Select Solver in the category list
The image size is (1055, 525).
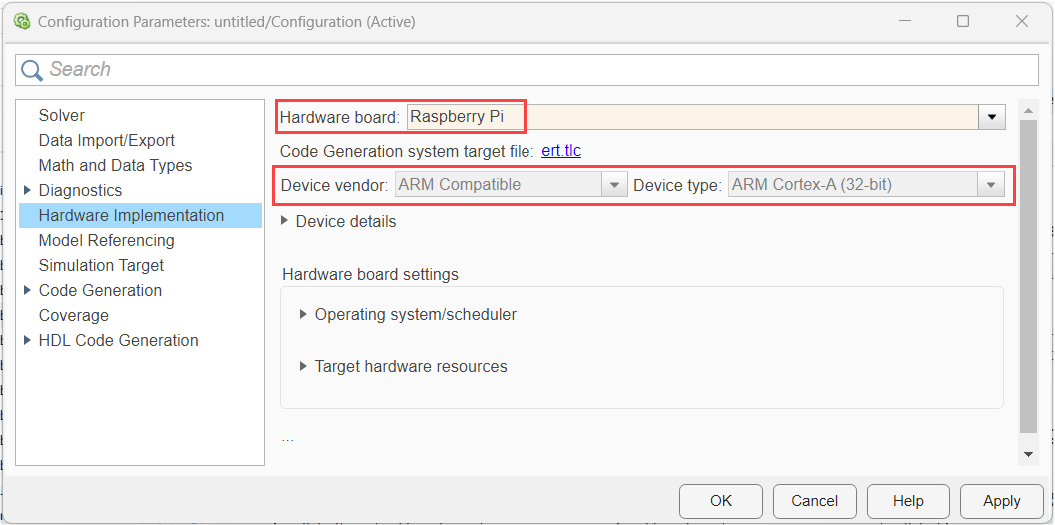click(x=62, y=116)
